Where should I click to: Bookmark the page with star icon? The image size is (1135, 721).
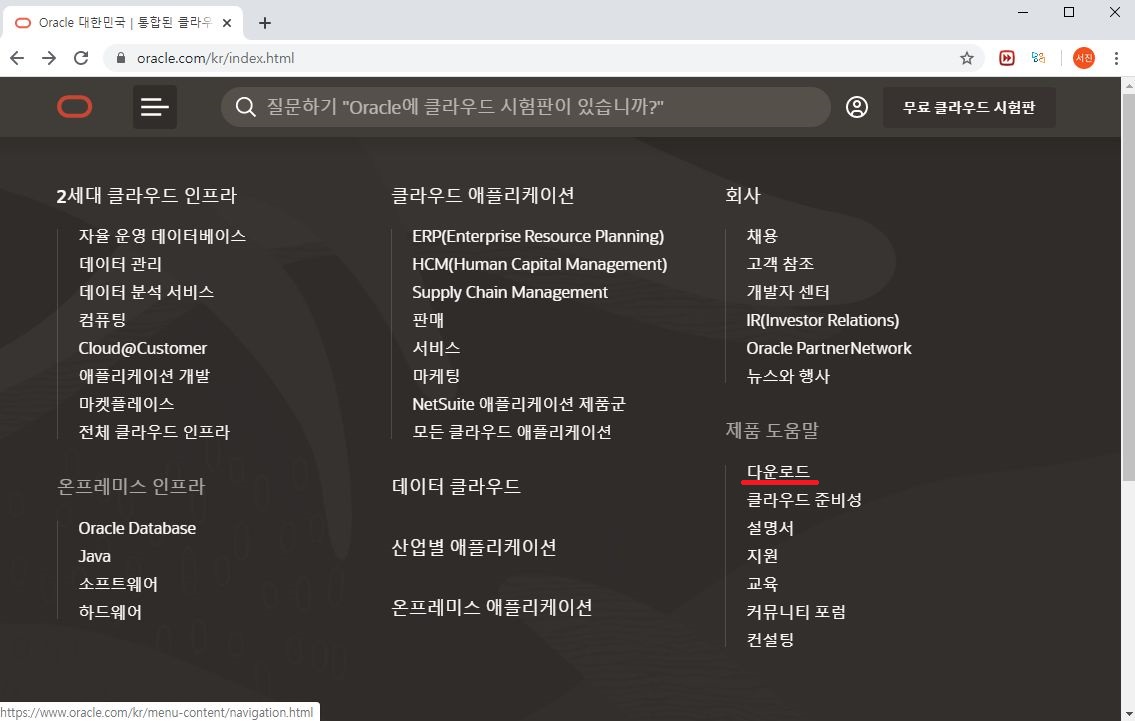click(x=966, y=58)
